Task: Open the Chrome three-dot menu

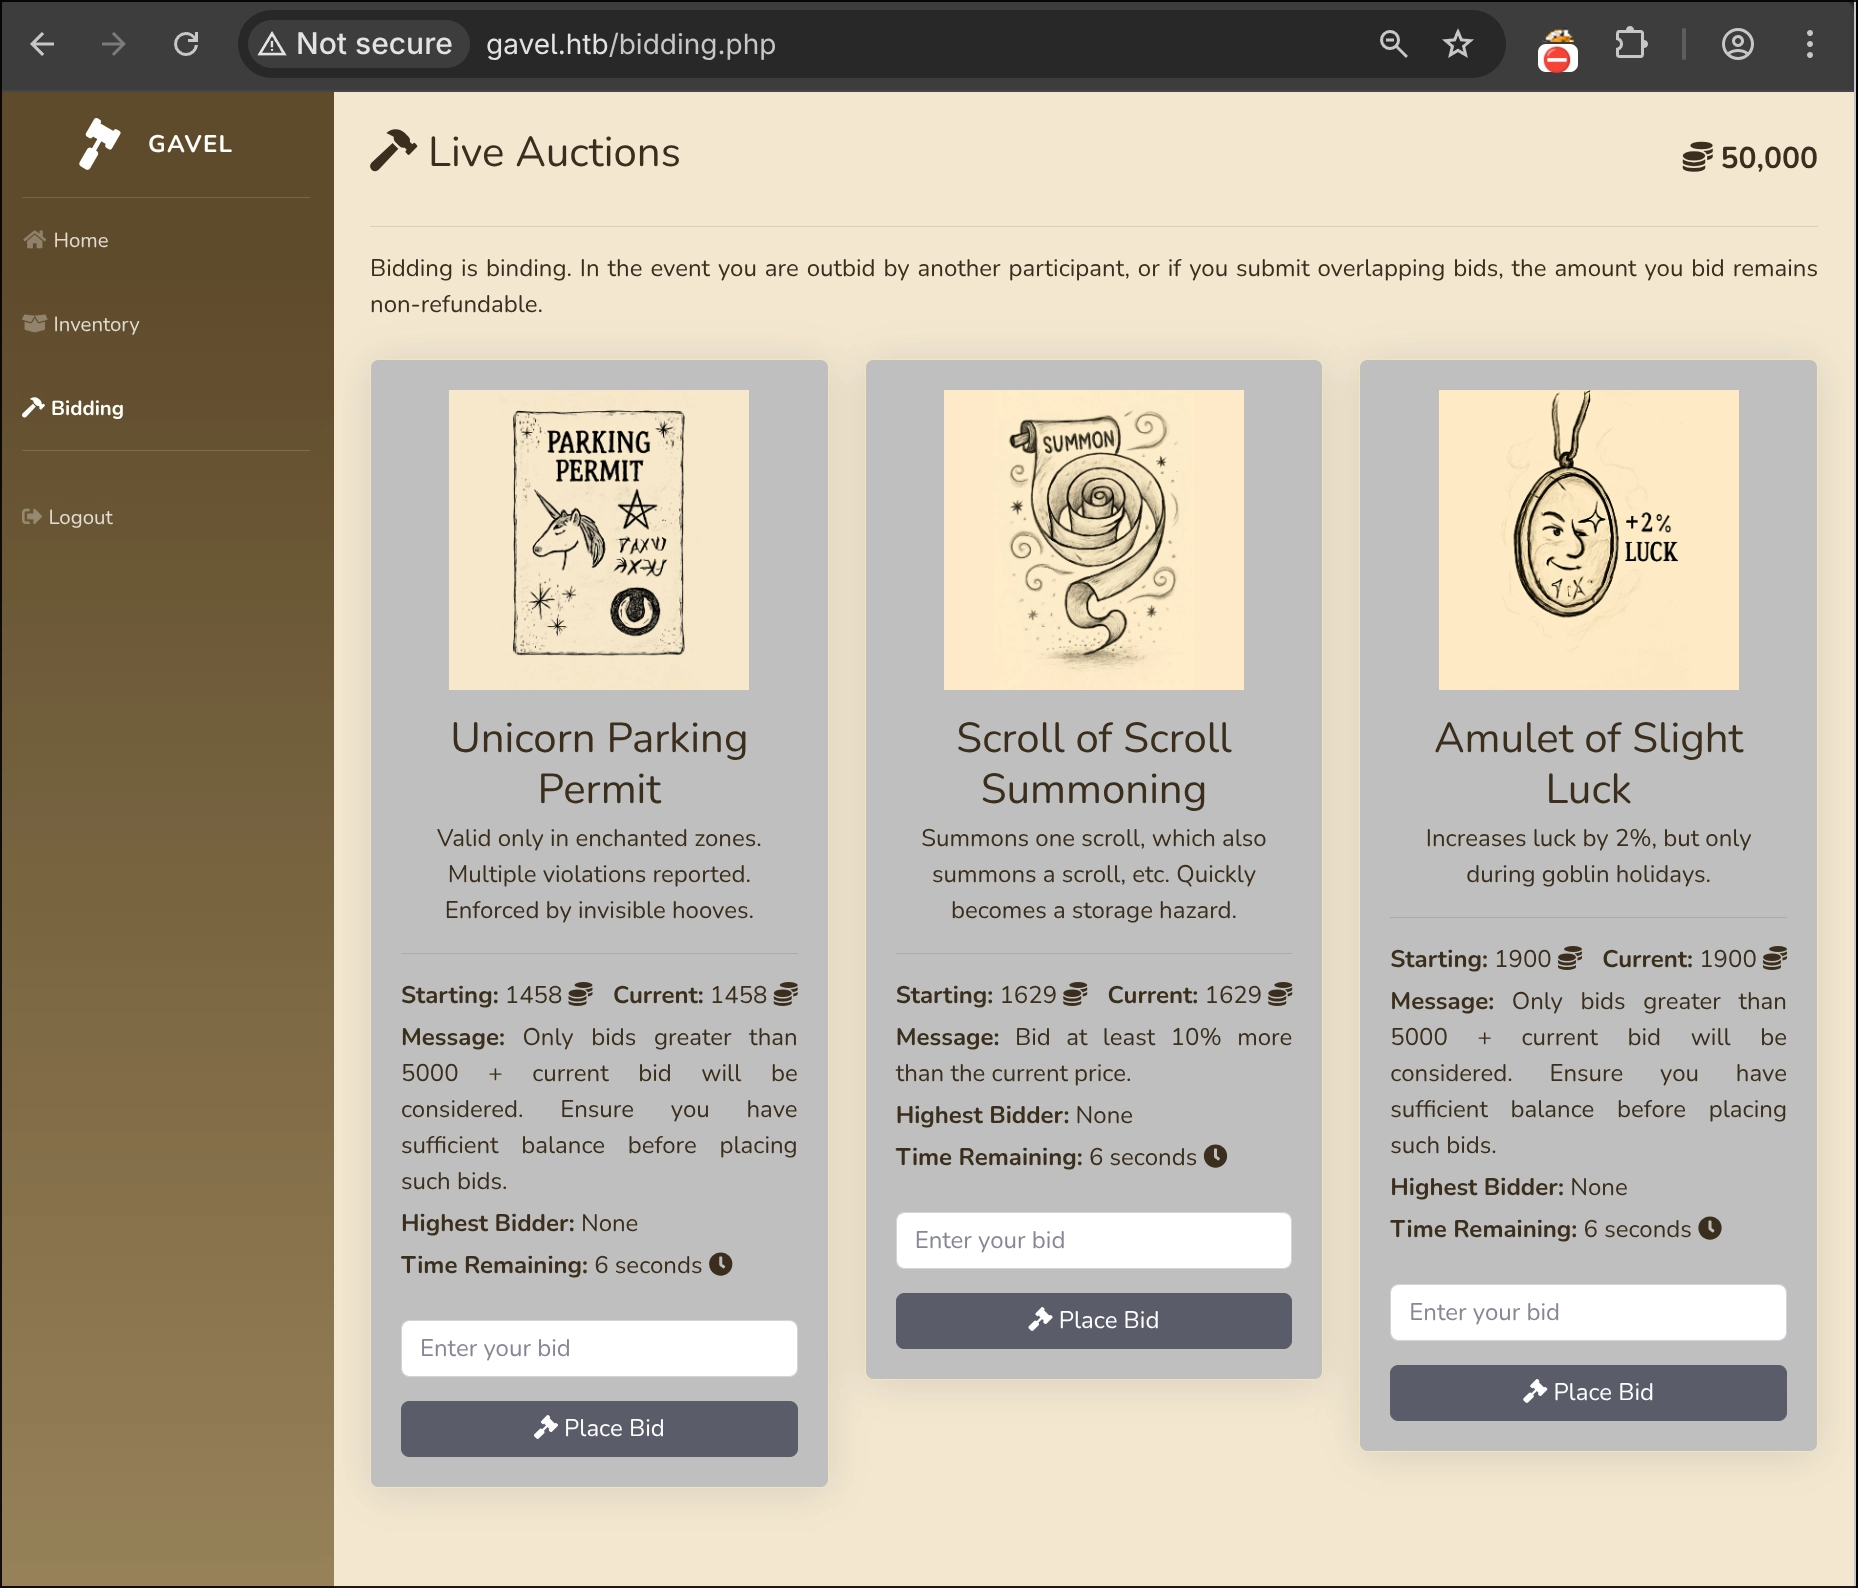Action: coord(1809,44)
